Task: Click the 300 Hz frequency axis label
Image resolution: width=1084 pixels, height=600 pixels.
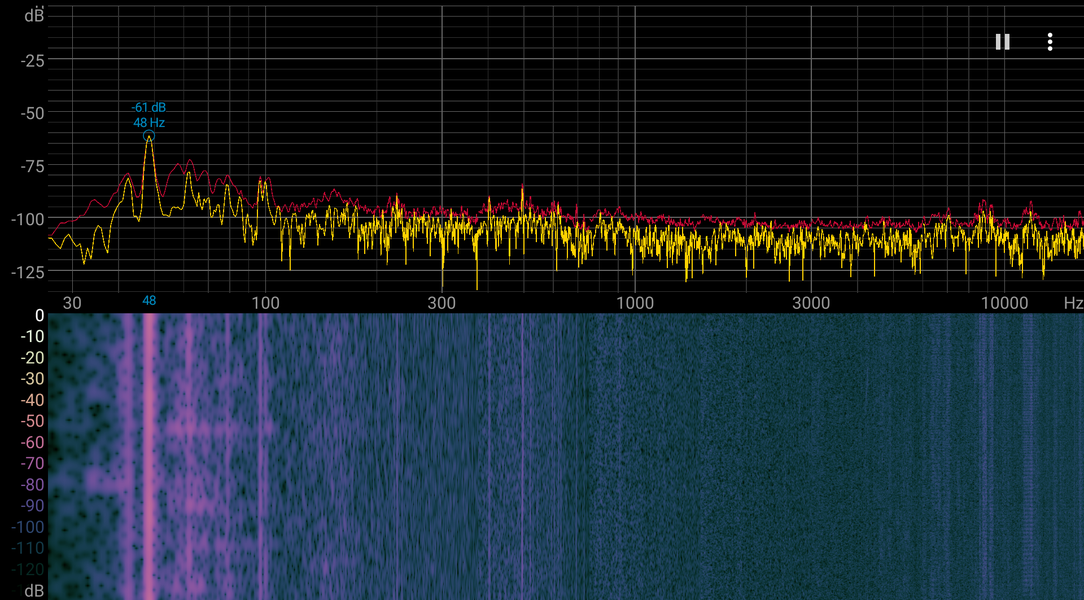Action: click(x=442, y=303)
